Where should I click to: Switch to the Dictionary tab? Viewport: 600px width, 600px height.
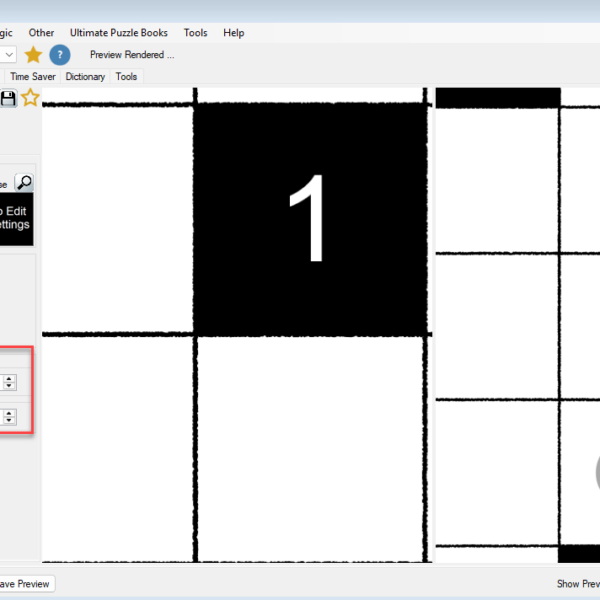click(x=85, y=76)
